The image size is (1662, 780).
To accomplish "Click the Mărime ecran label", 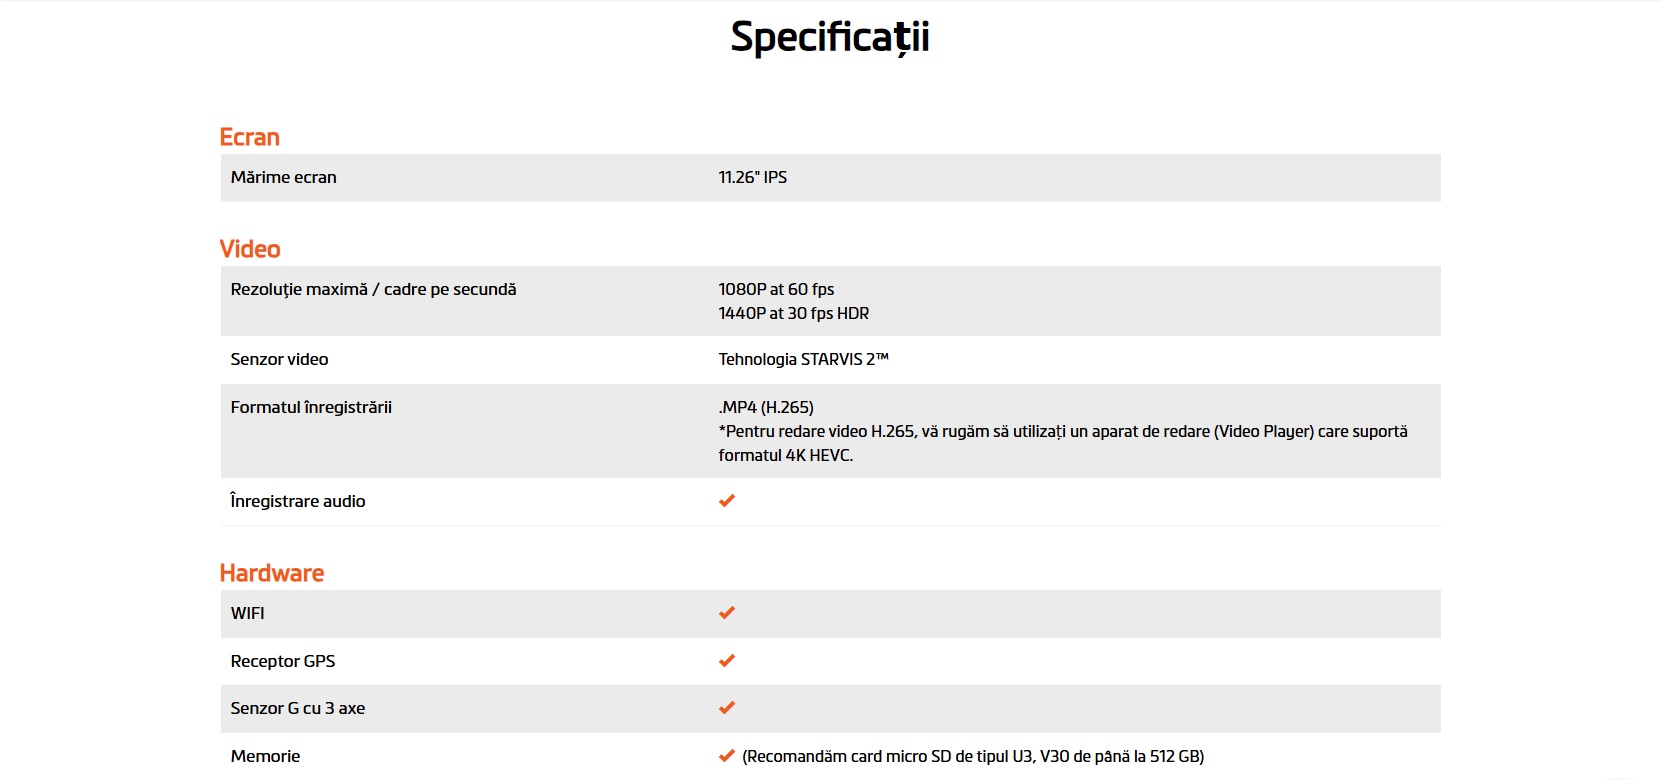I will (284, 177).
